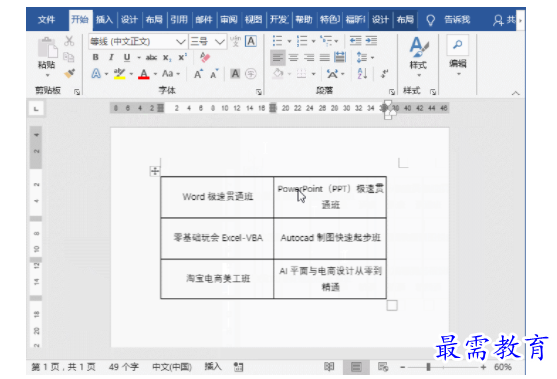This screenshot has width=557, height=379.
Task: Switch to the 视图 tab
Action: pos(253,20)
